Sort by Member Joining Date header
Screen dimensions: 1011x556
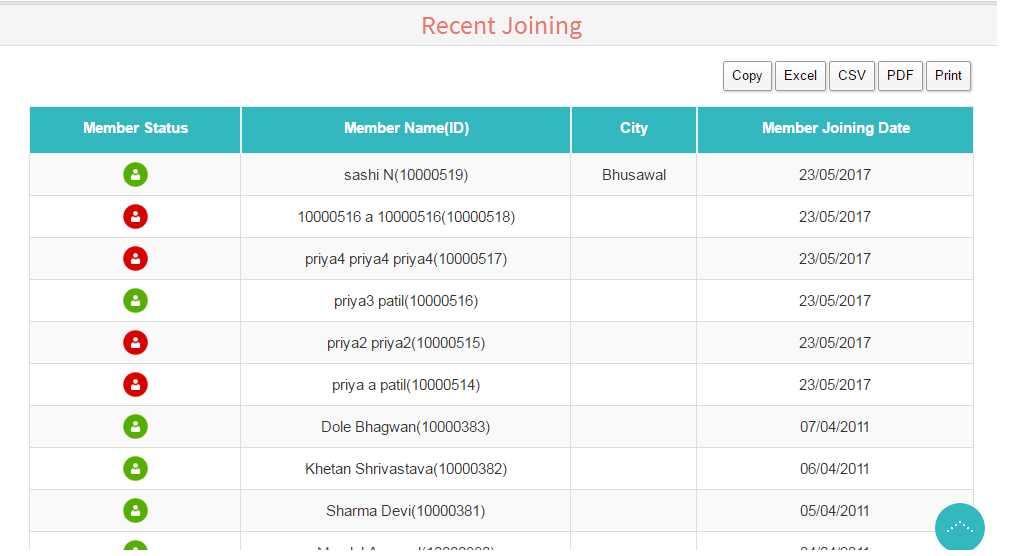point(835,129)
